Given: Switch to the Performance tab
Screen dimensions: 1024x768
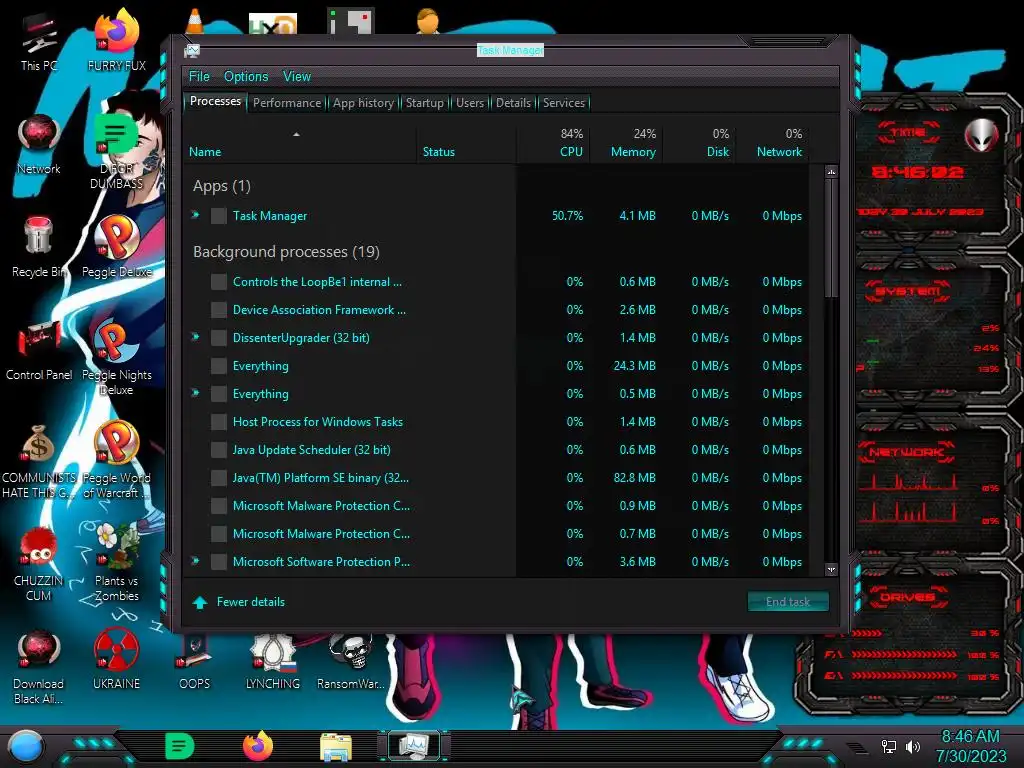Looking at the screenshot, I should 287,103.
